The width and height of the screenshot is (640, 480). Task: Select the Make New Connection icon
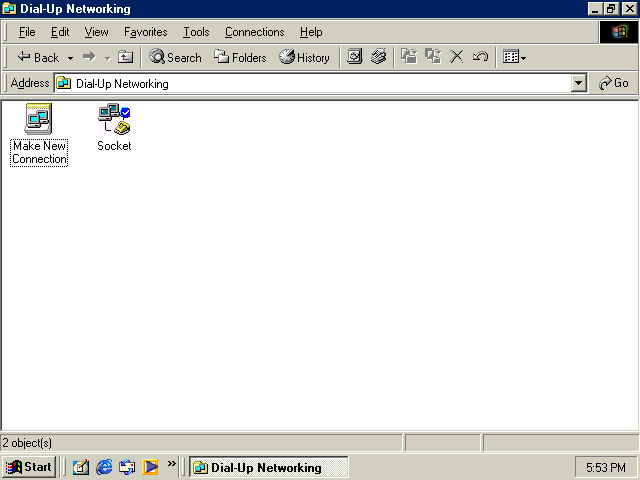point(39,135)
